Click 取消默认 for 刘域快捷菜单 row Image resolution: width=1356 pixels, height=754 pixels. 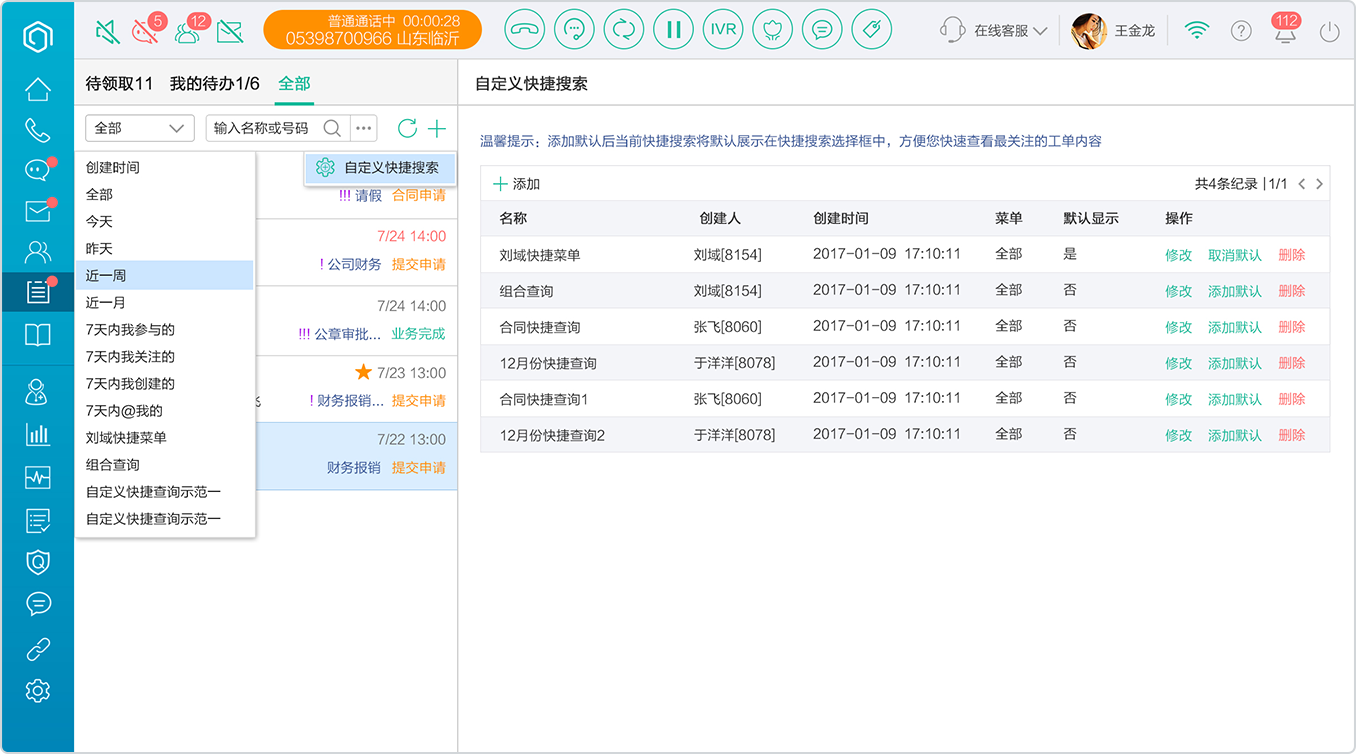[1235, 255]
